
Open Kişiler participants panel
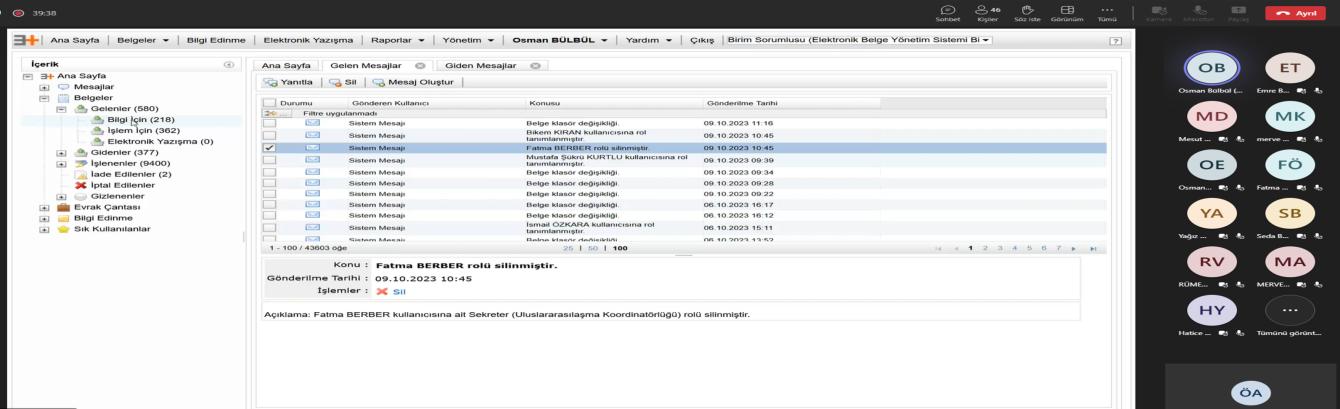pyautogui.click(x=987, y=11)
